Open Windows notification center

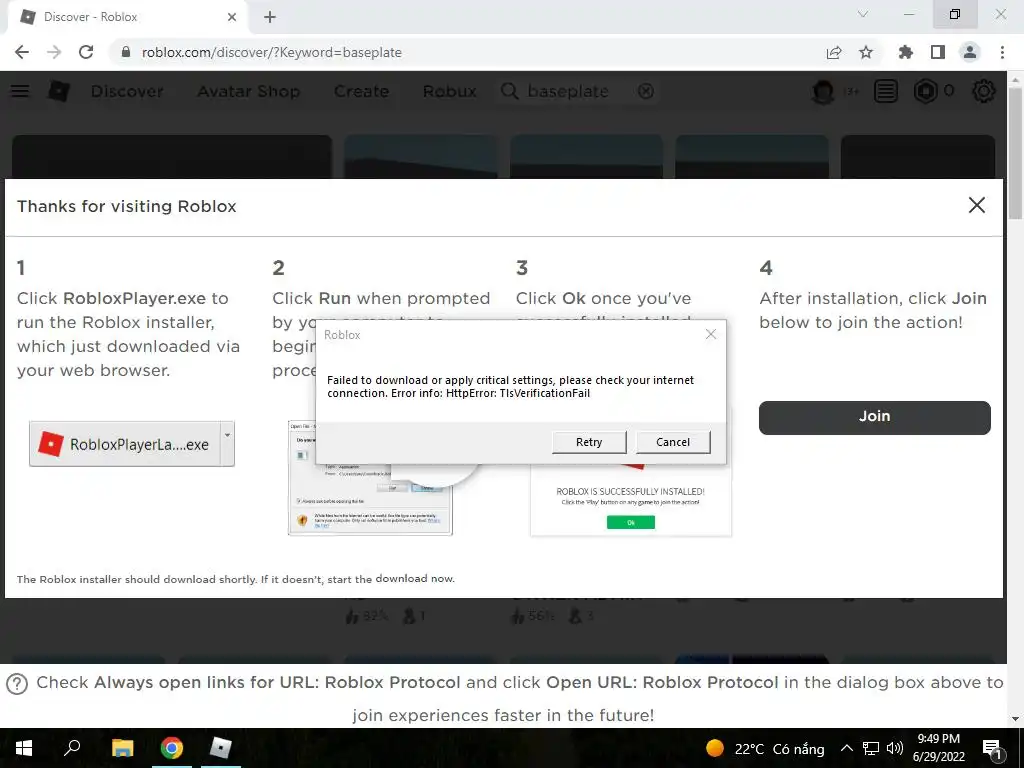coord(992,748)
